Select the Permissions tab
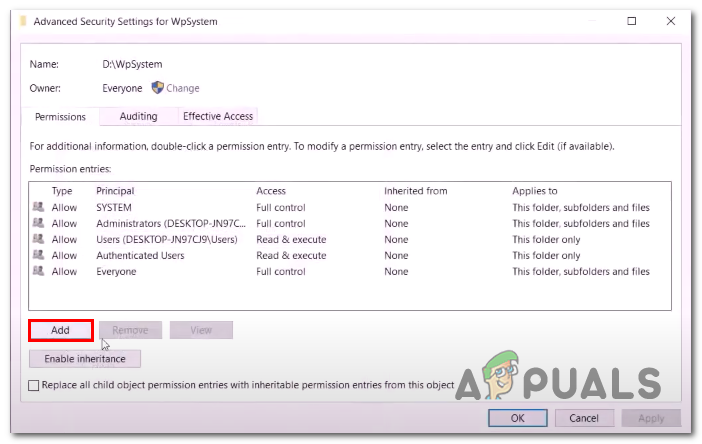This screenshot has height=444, width=702. click(60, 117)
